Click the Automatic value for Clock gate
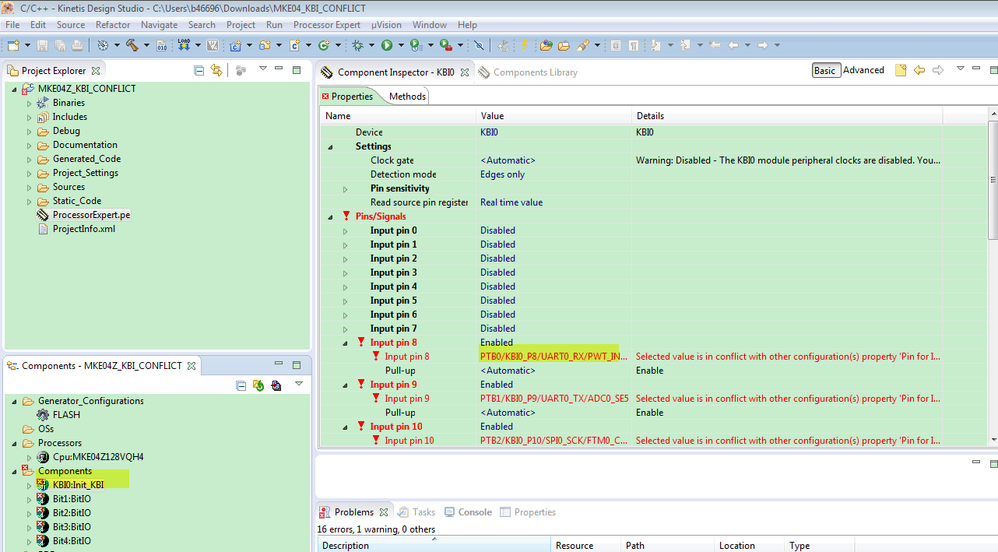 point(507,160)
